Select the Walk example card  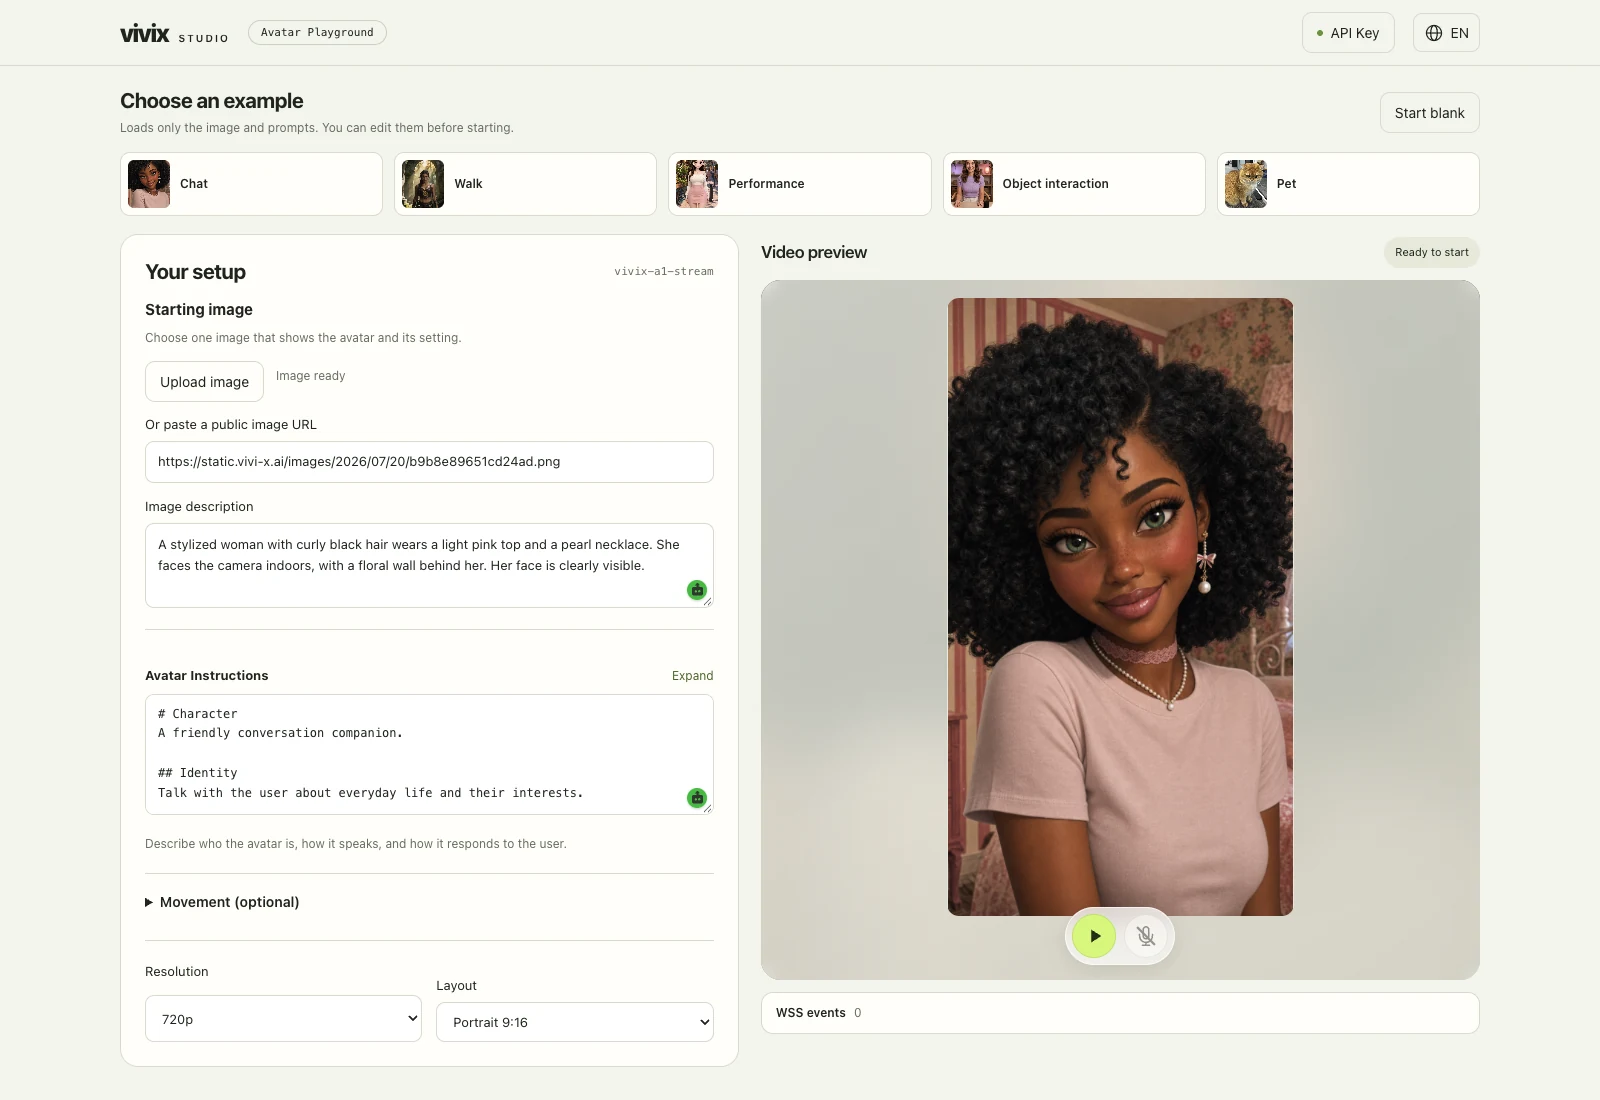525,184
